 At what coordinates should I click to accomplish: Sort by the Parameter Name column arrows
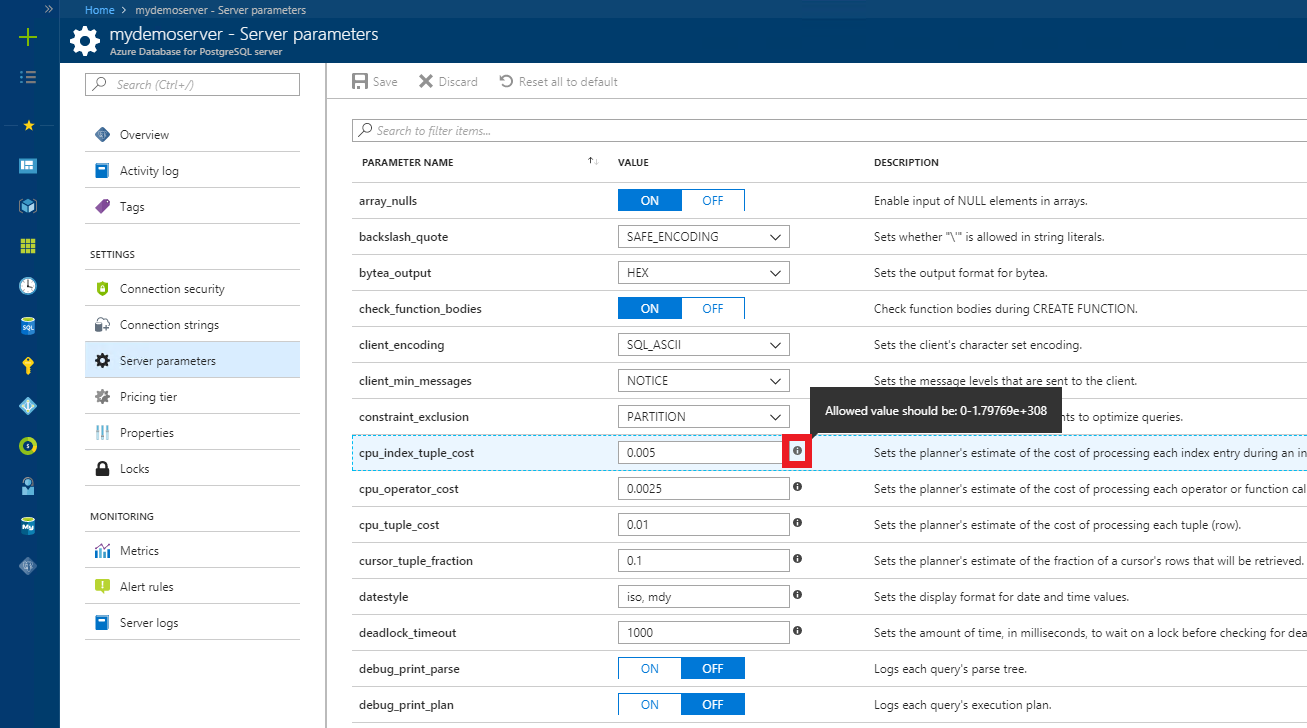coord(592,162)
